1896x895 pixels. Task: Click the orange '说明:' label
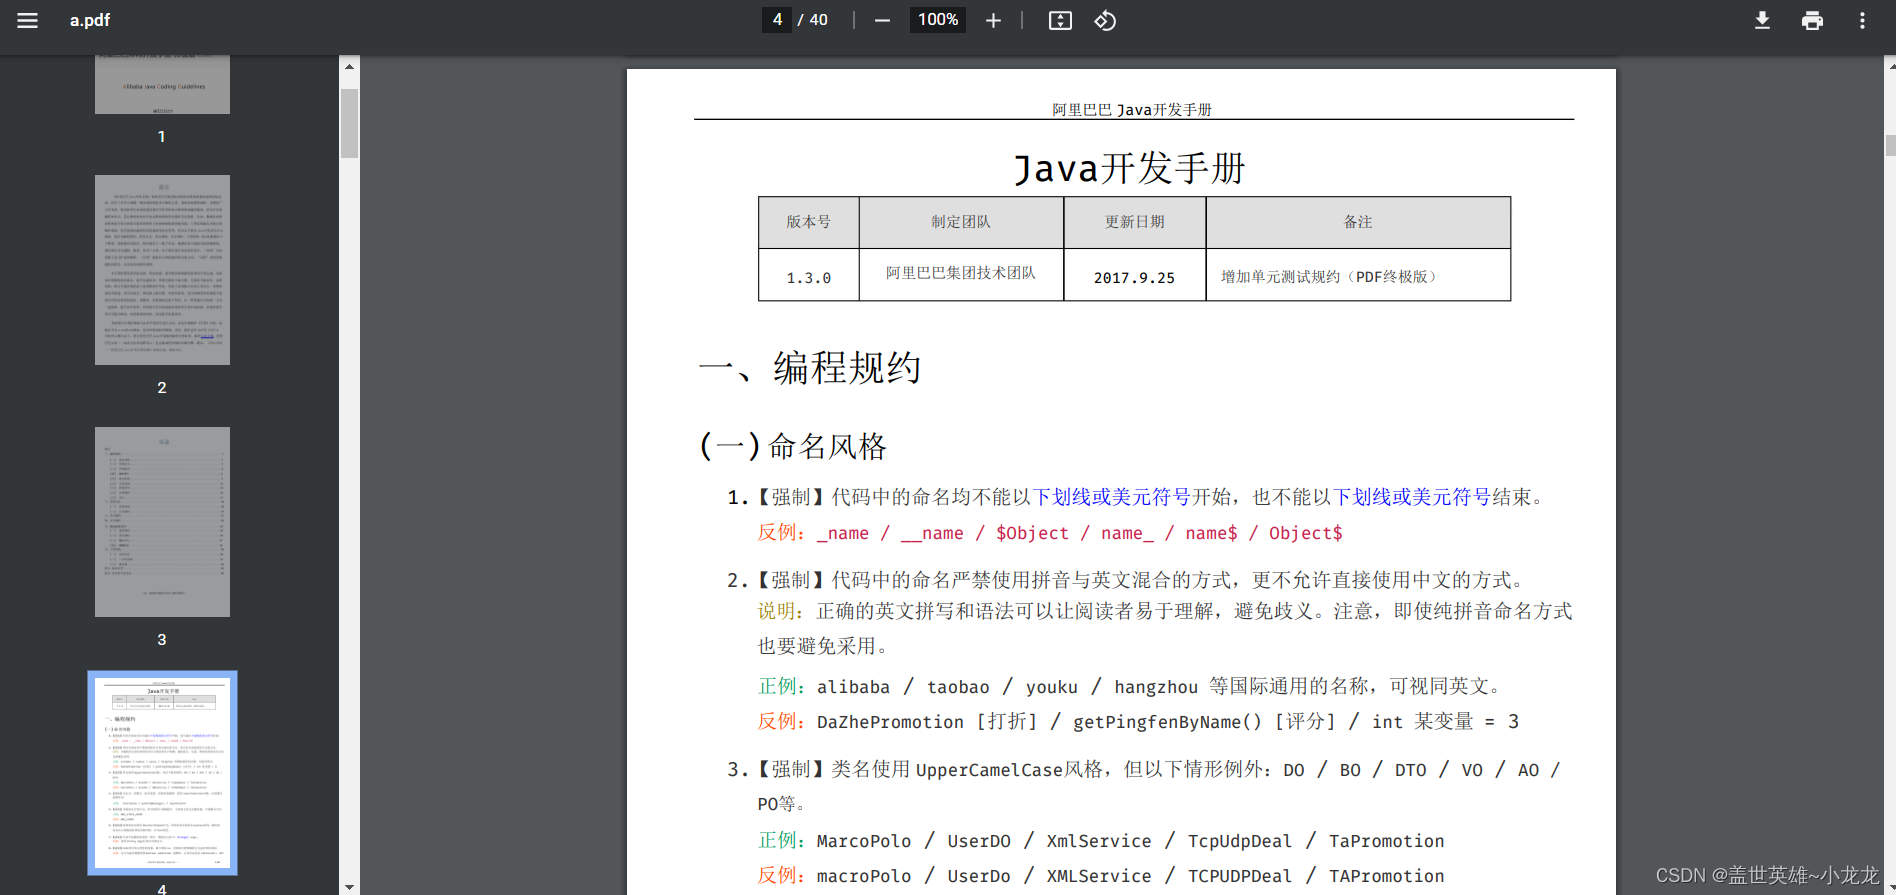pos(781,611)
